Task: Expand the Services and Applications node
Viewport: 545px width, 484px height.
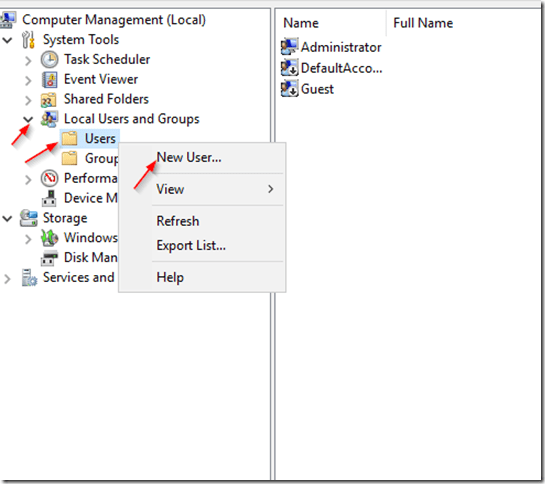Action: point(7,279)
